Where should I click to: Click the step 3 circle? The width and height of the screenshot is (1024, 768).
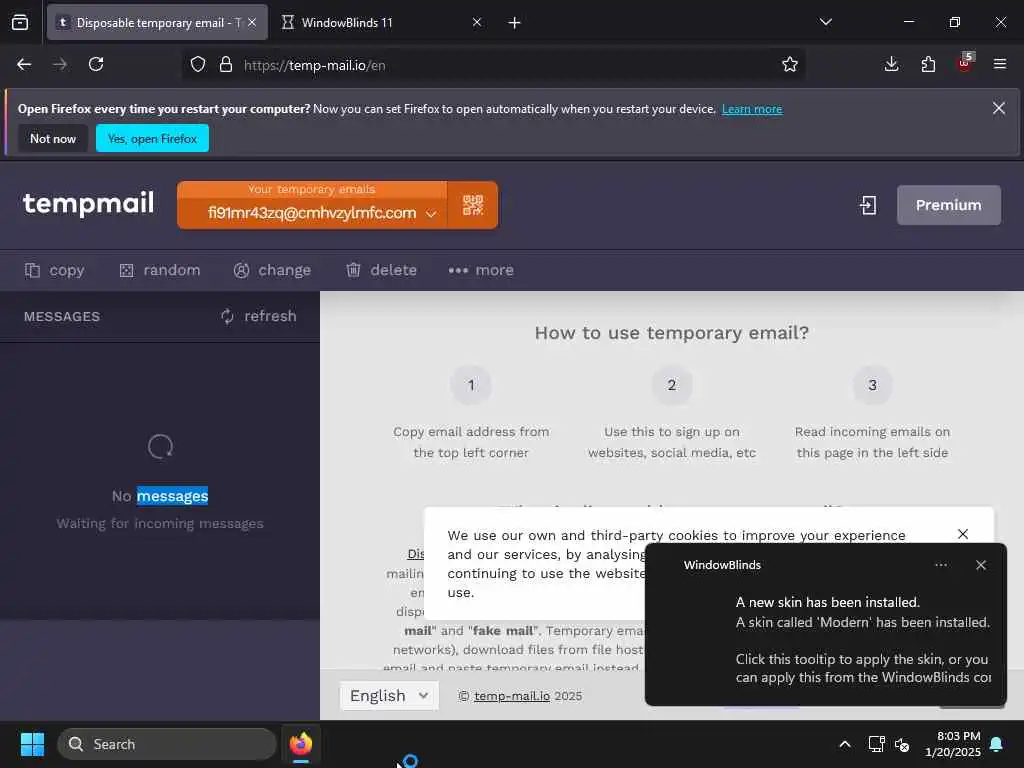[872, 385]
